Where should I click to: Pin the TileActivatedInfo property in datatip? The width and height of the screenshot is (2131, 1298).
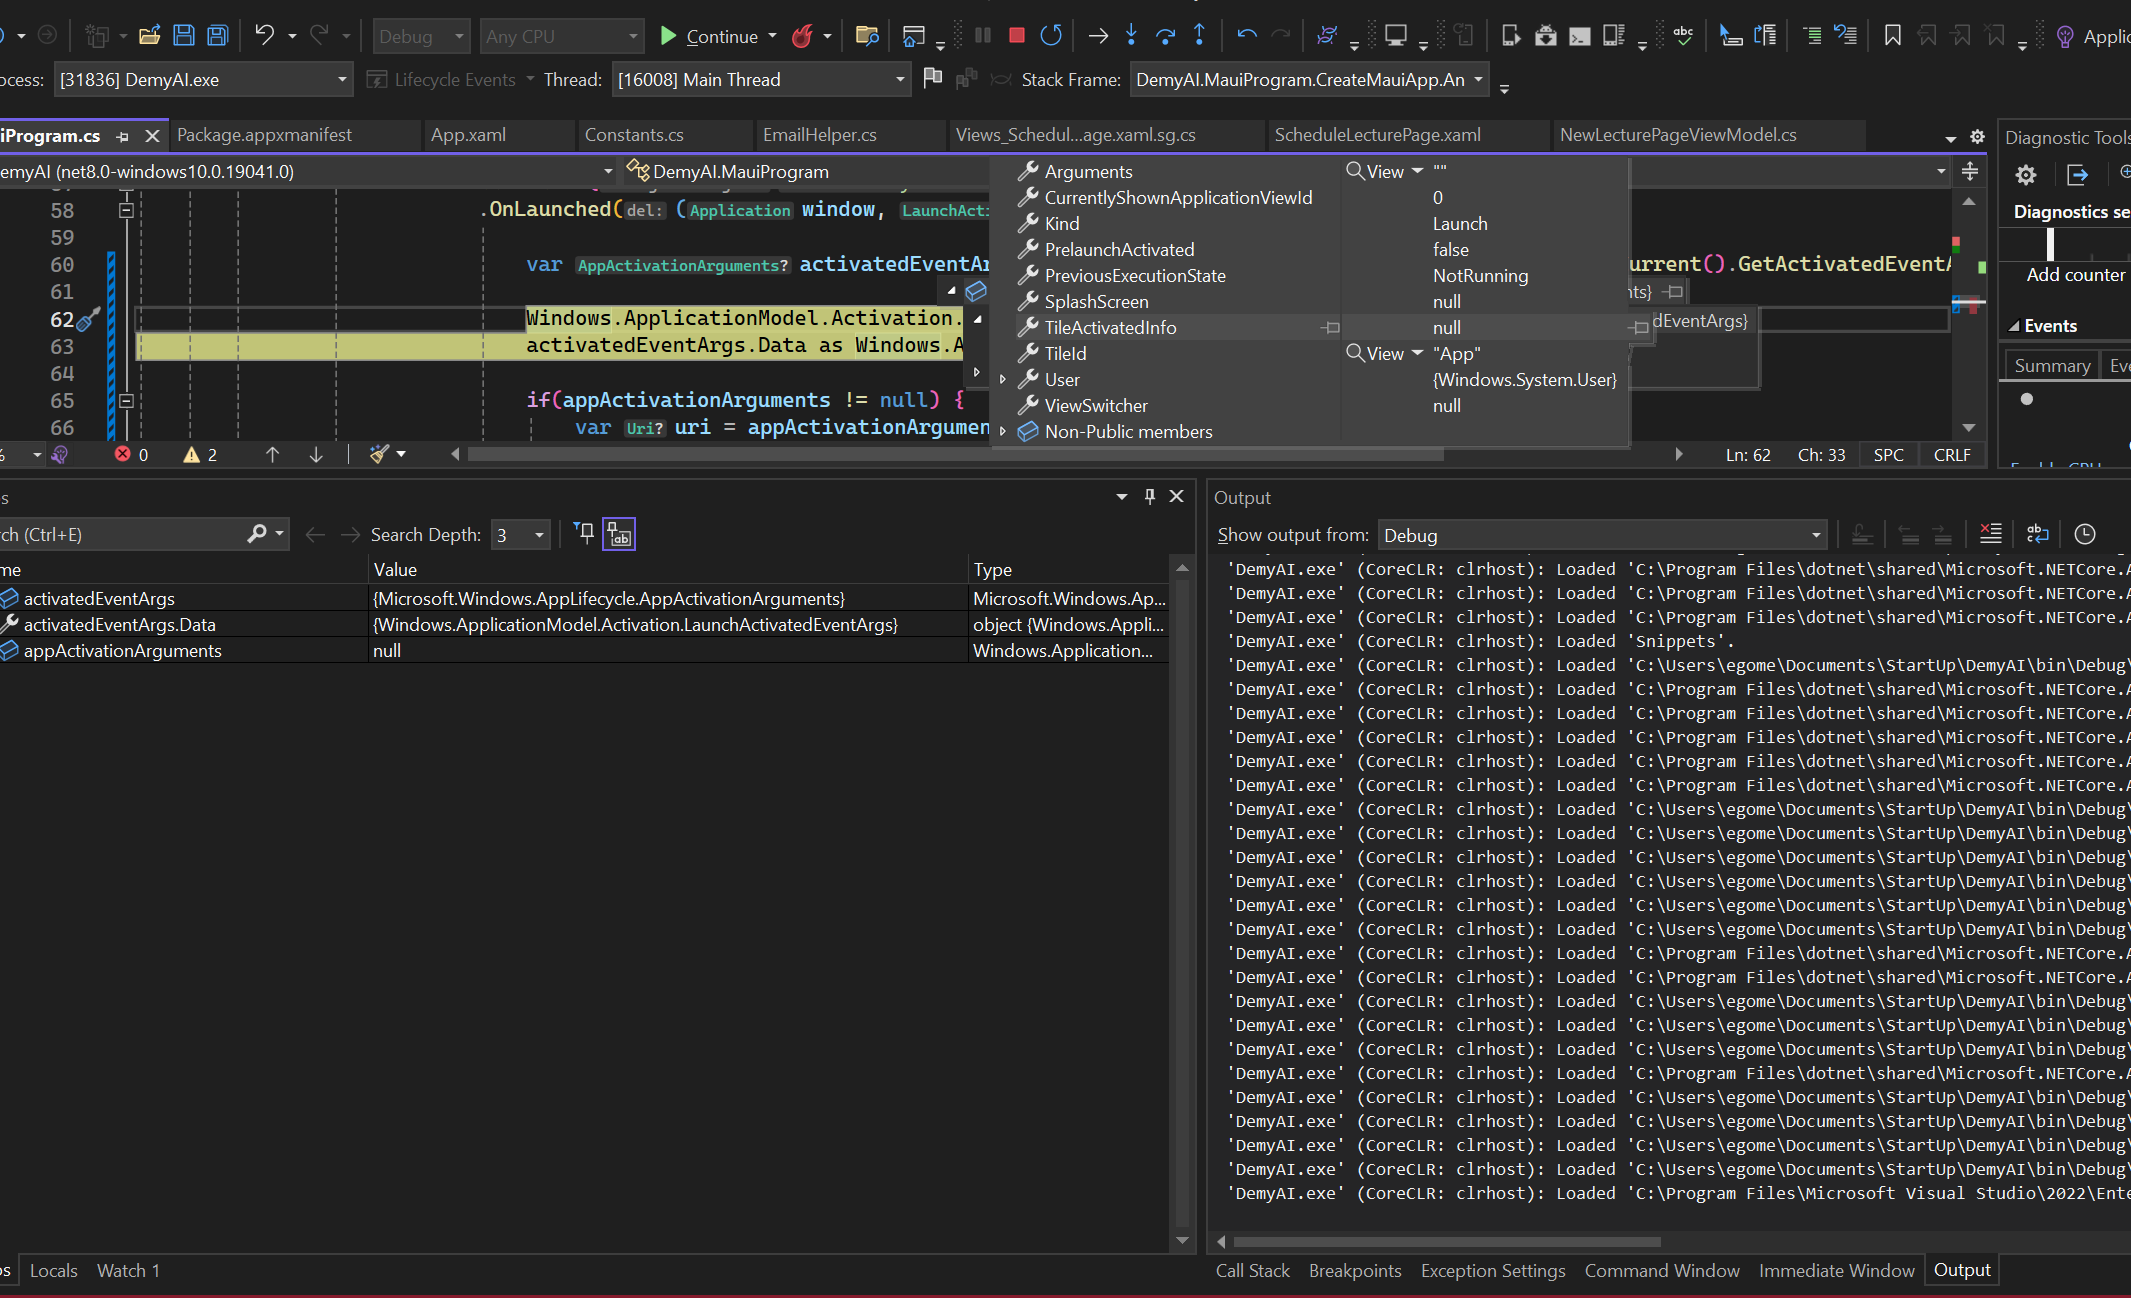1330,328
